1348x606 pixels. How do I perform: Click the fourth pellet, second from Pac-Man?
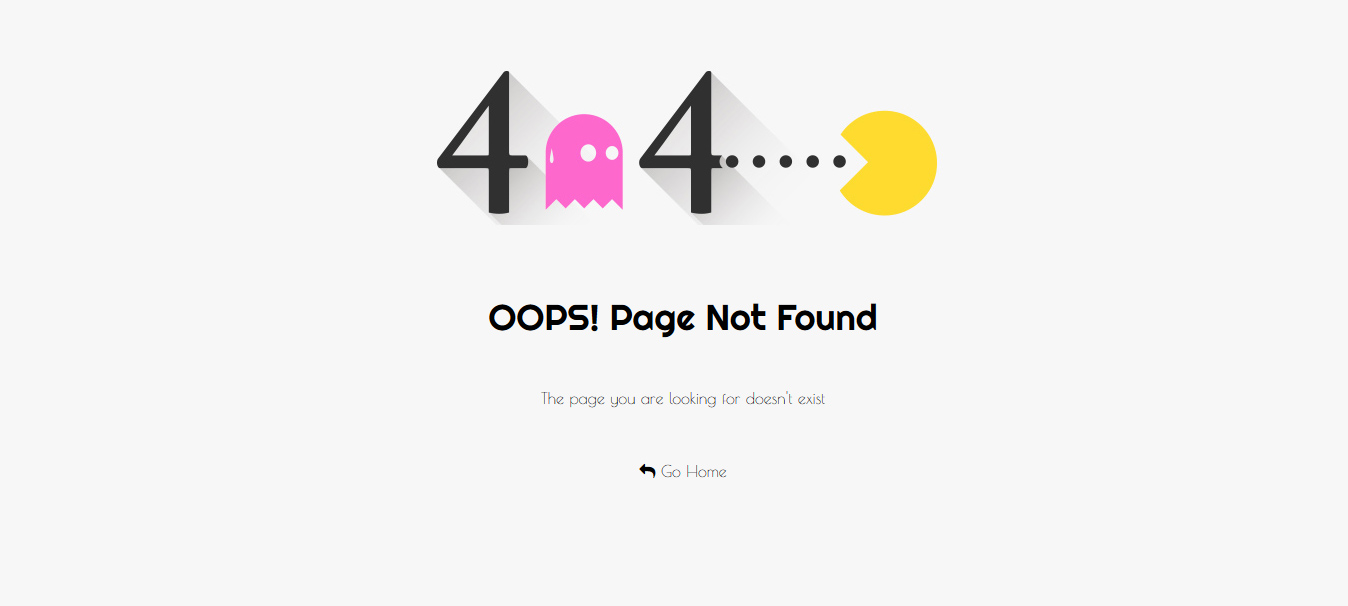(813, 161)
